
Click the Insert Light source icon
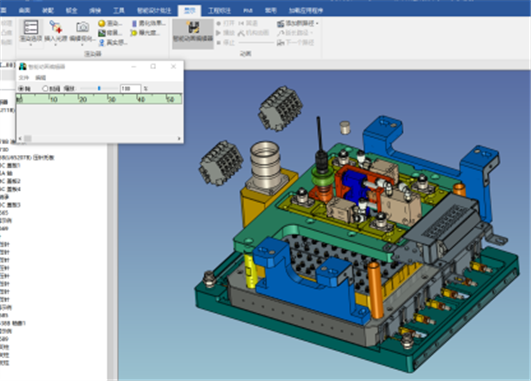55,27
